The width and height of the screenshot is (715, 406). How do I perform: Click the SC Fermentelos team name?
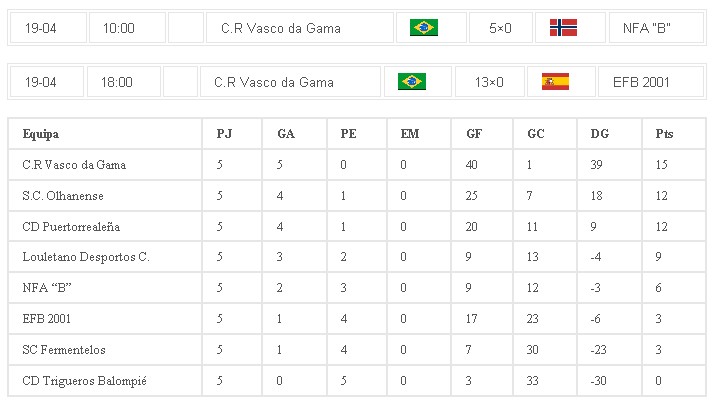click(63, 350)
